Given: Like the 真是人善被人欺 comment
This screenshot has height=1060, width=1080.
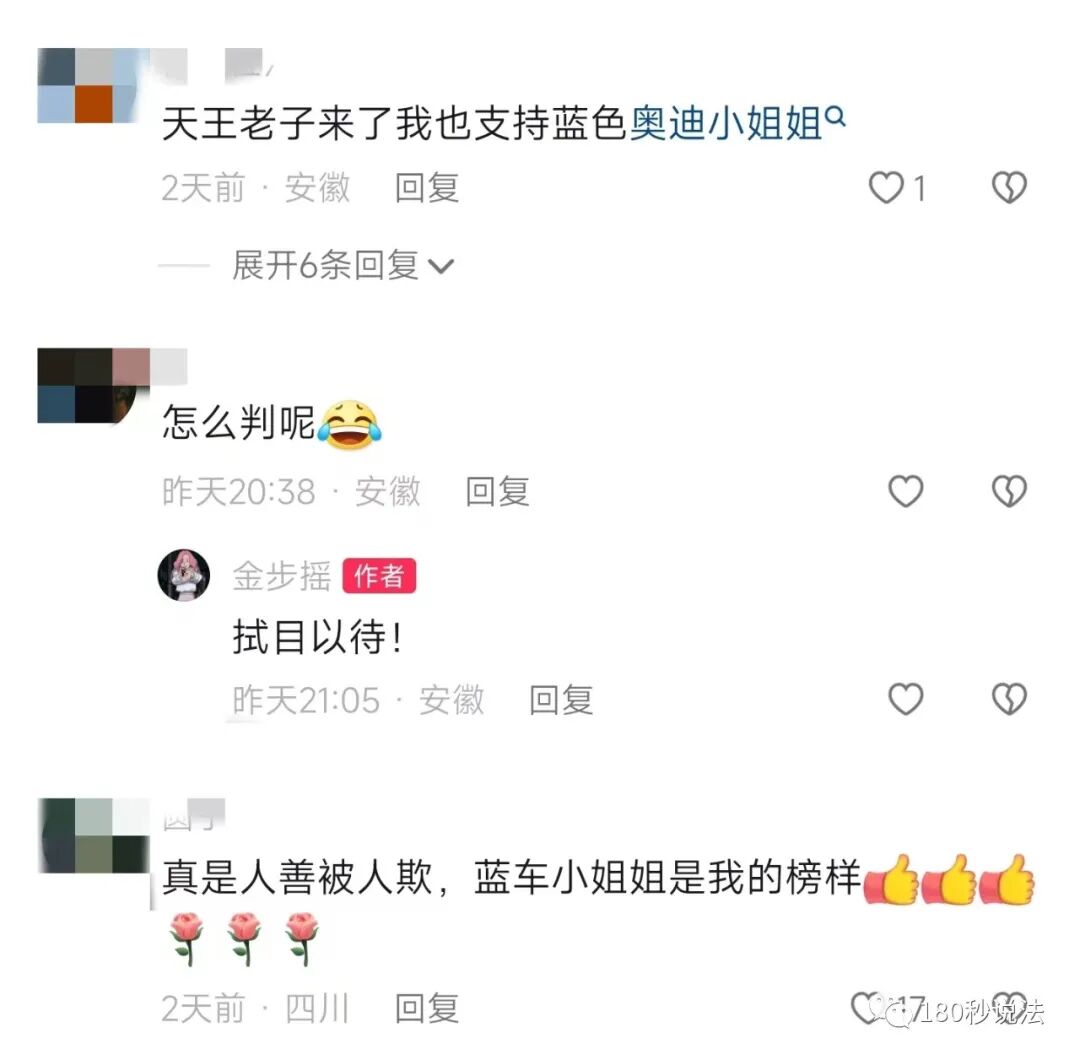Looking at the screenshot, I should 868,1008.
